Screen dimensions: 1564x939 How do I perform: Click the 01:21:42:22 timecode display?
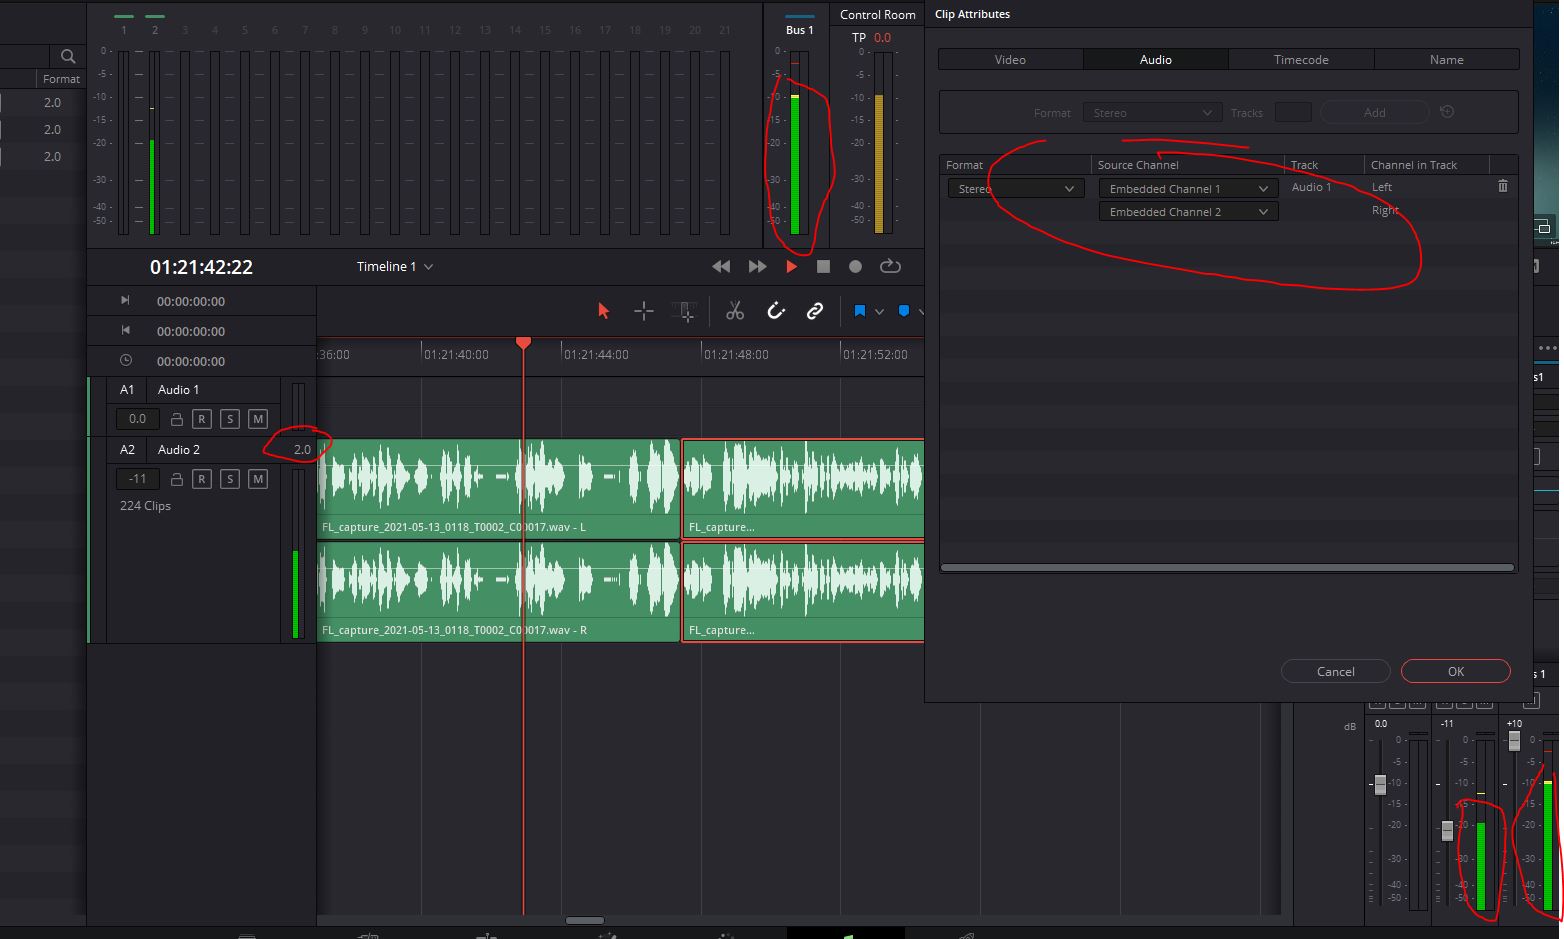(201, 267)
